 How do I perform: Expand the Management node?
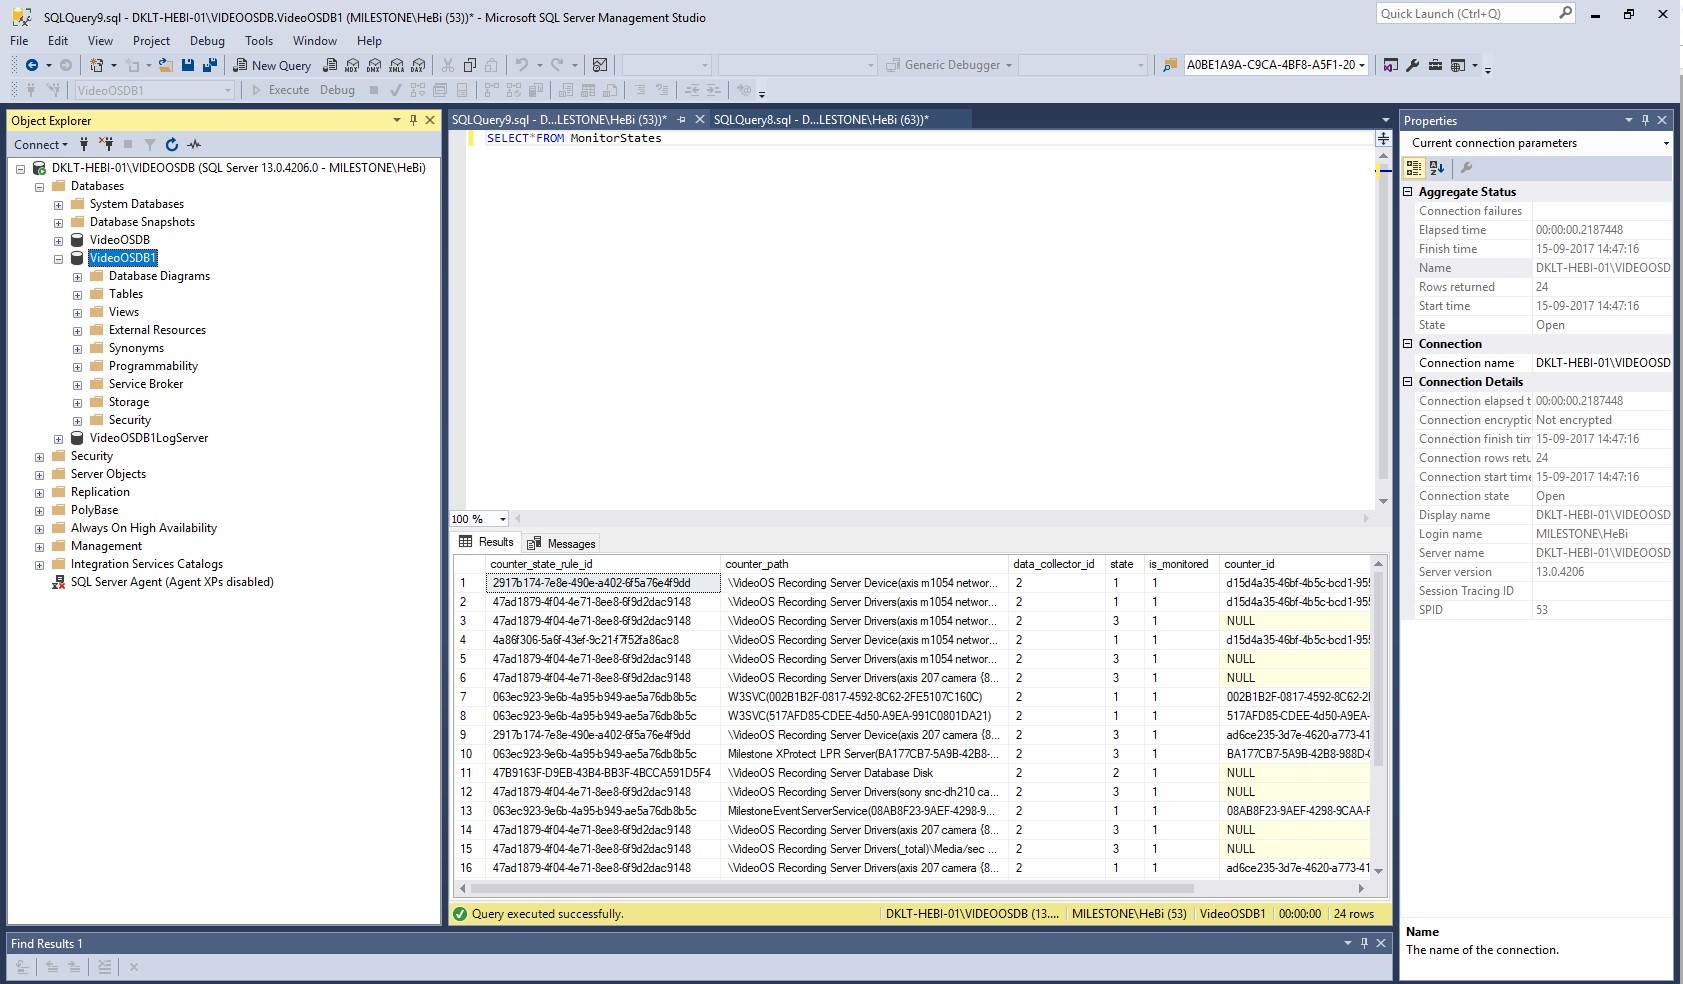coord(39,547)
